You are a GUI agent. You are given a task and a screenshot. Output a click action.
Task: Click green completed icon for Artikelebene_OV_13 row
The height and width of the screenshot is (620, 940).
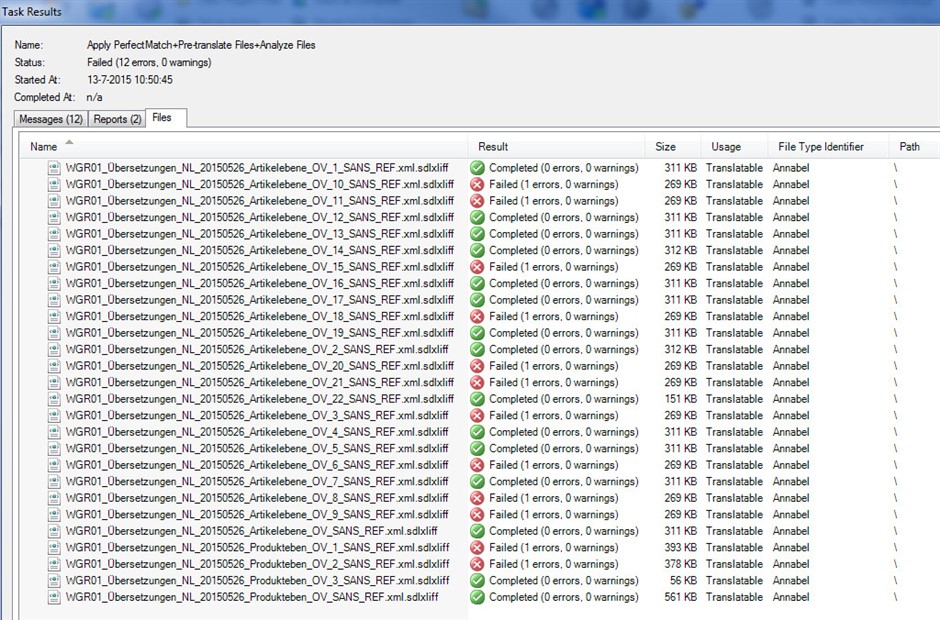coord(477,234)
